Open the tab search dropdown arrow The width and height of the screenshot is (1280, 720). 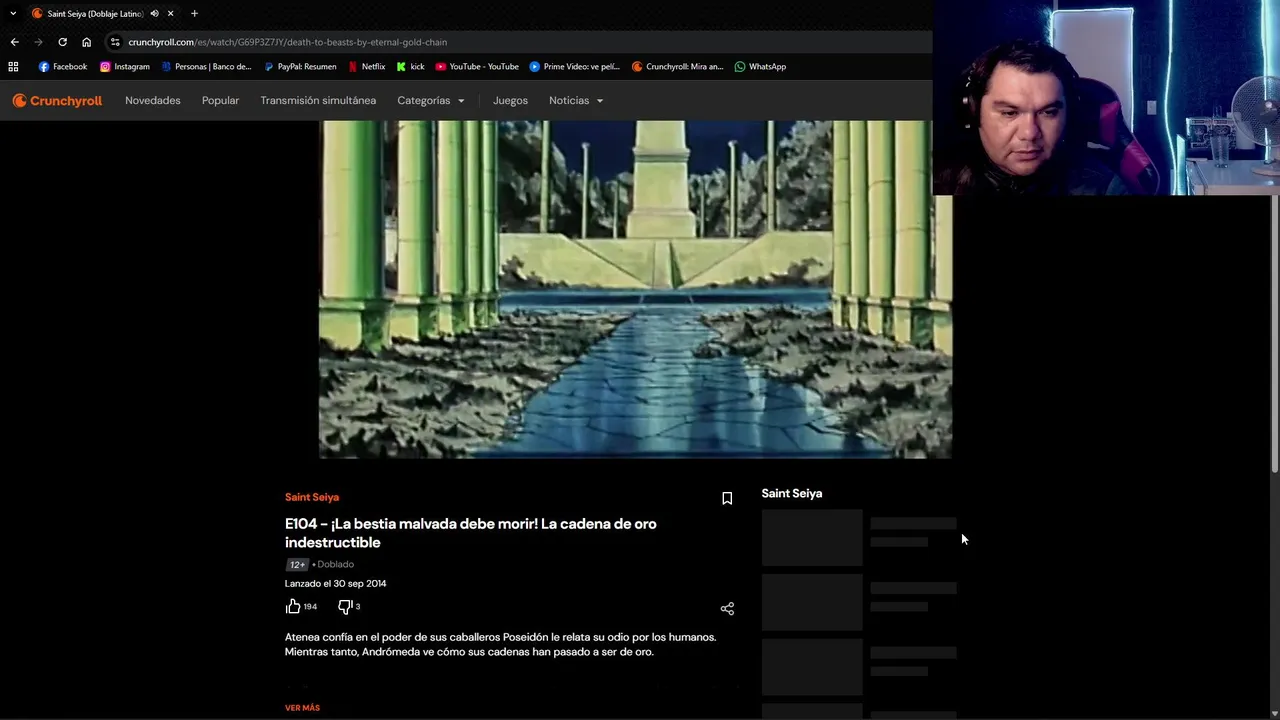13,14
